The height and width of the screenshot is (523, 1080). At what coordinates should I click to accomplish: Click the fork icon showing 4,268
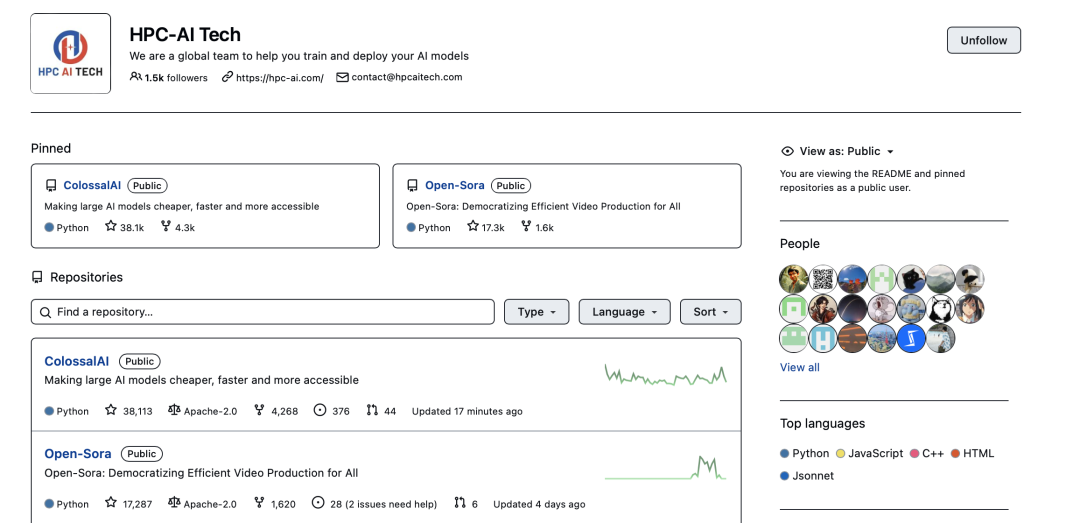pyautogui.click(x=259, y=410)
